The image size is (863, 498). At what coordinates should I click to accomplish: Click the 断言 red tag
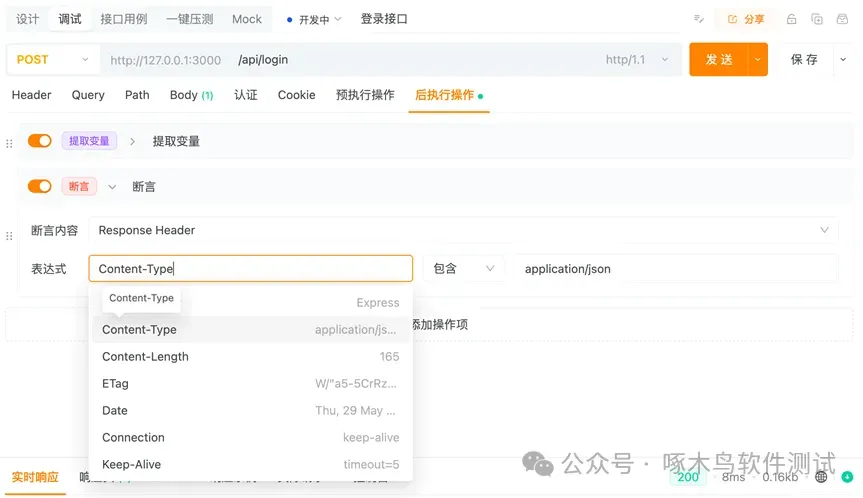pos(79,187)
